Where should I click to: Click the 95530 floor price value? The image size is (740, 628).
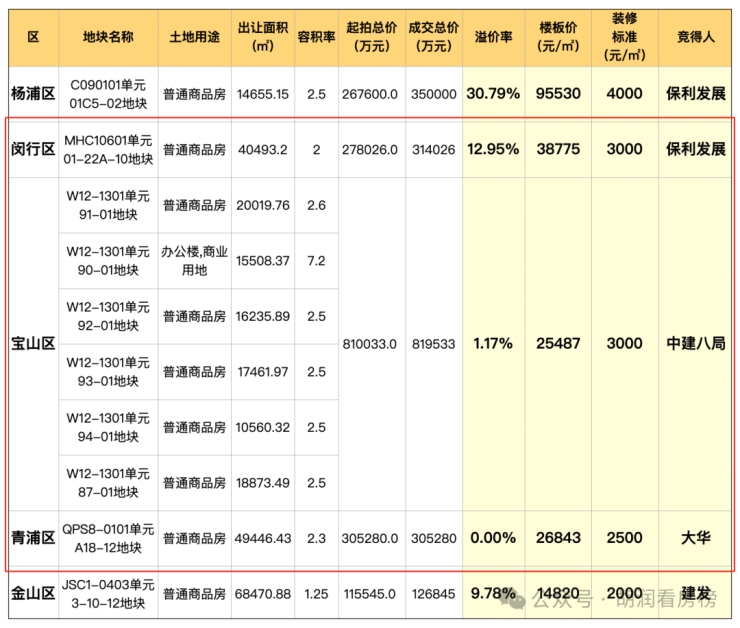click(559, 94)
